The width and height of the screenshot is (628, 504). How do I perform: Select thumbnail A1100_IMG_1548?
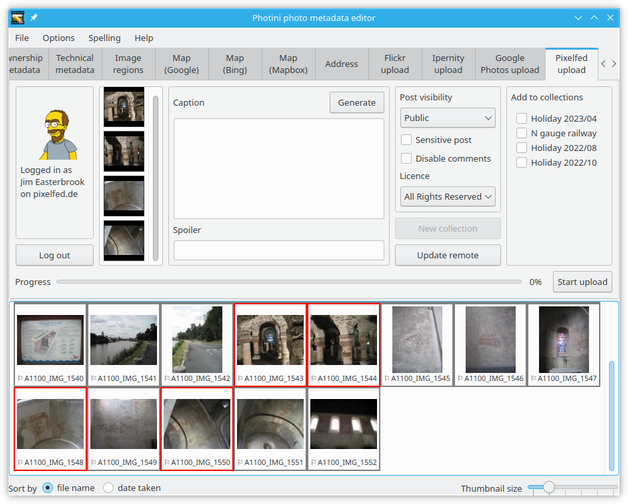[50, 429]
